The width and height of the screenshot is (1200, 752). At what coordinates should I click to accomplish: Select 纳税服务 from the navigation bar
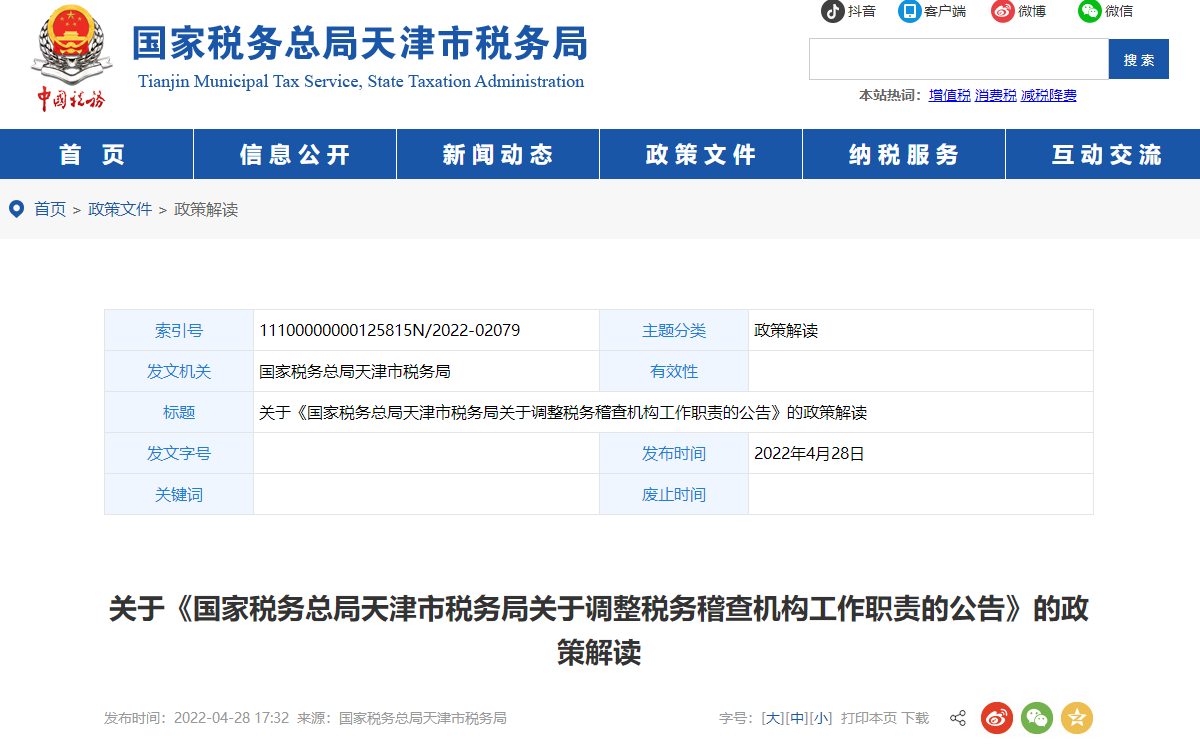(x=903, y=154)
